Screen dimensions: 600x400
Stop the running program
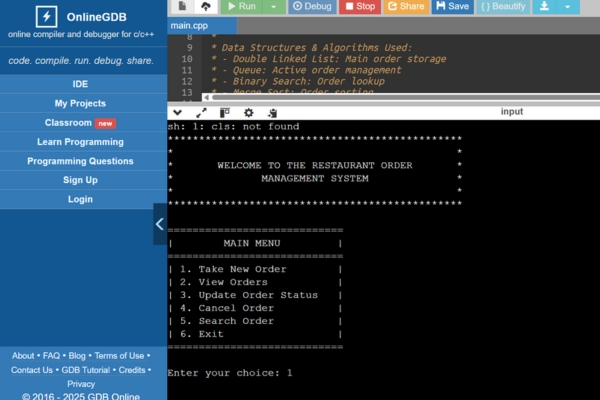click(x=360, y=6)
